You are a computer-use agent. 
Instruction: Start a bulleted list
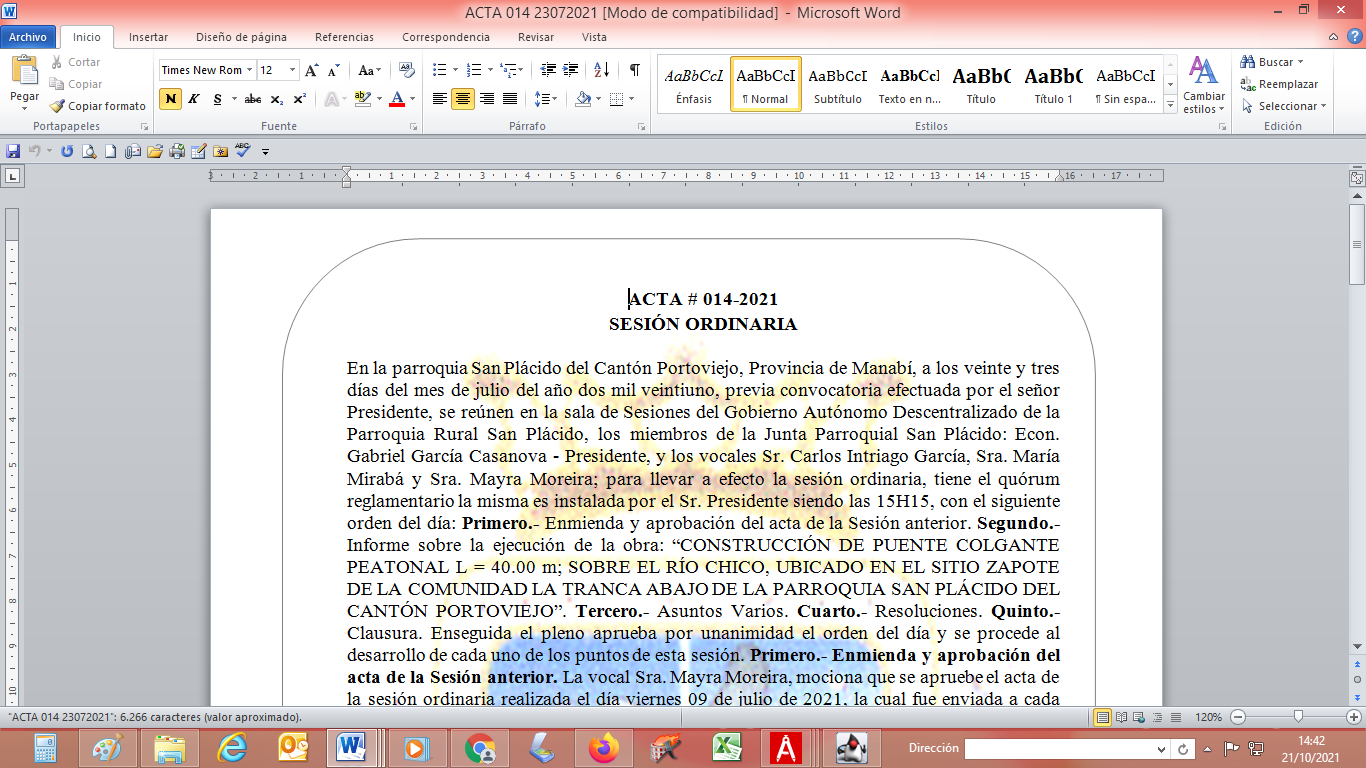pos(438,70)
